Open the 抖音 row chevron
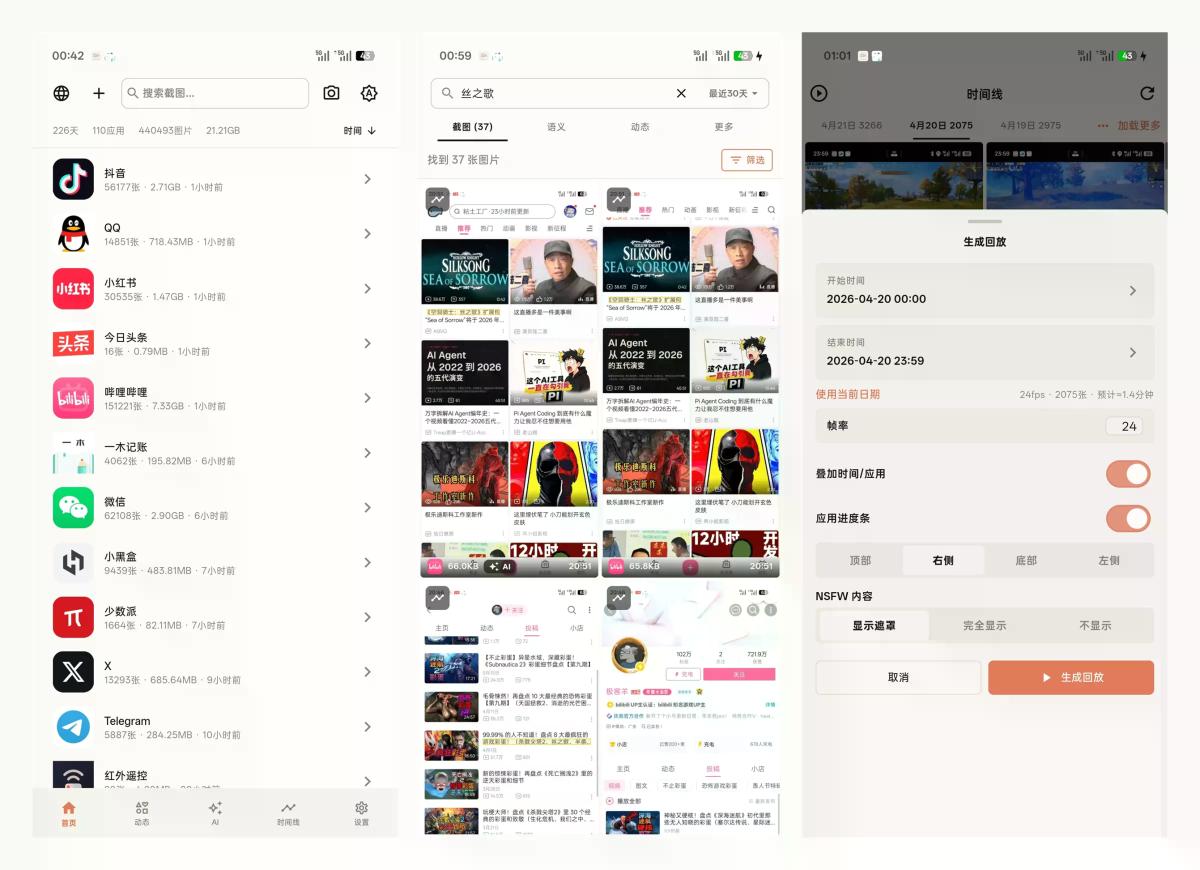The height and width of the screenshot is (870, 1200). [x=367, y=179]
